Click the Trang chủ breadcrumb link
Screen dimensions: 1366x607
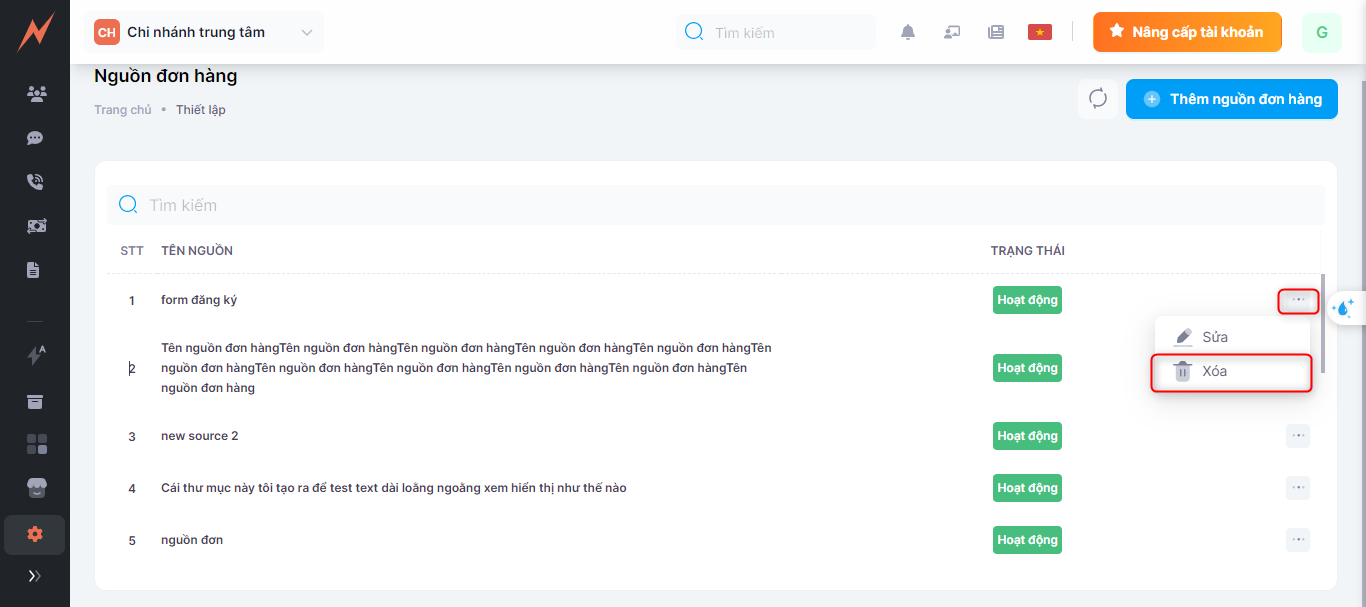123,110
